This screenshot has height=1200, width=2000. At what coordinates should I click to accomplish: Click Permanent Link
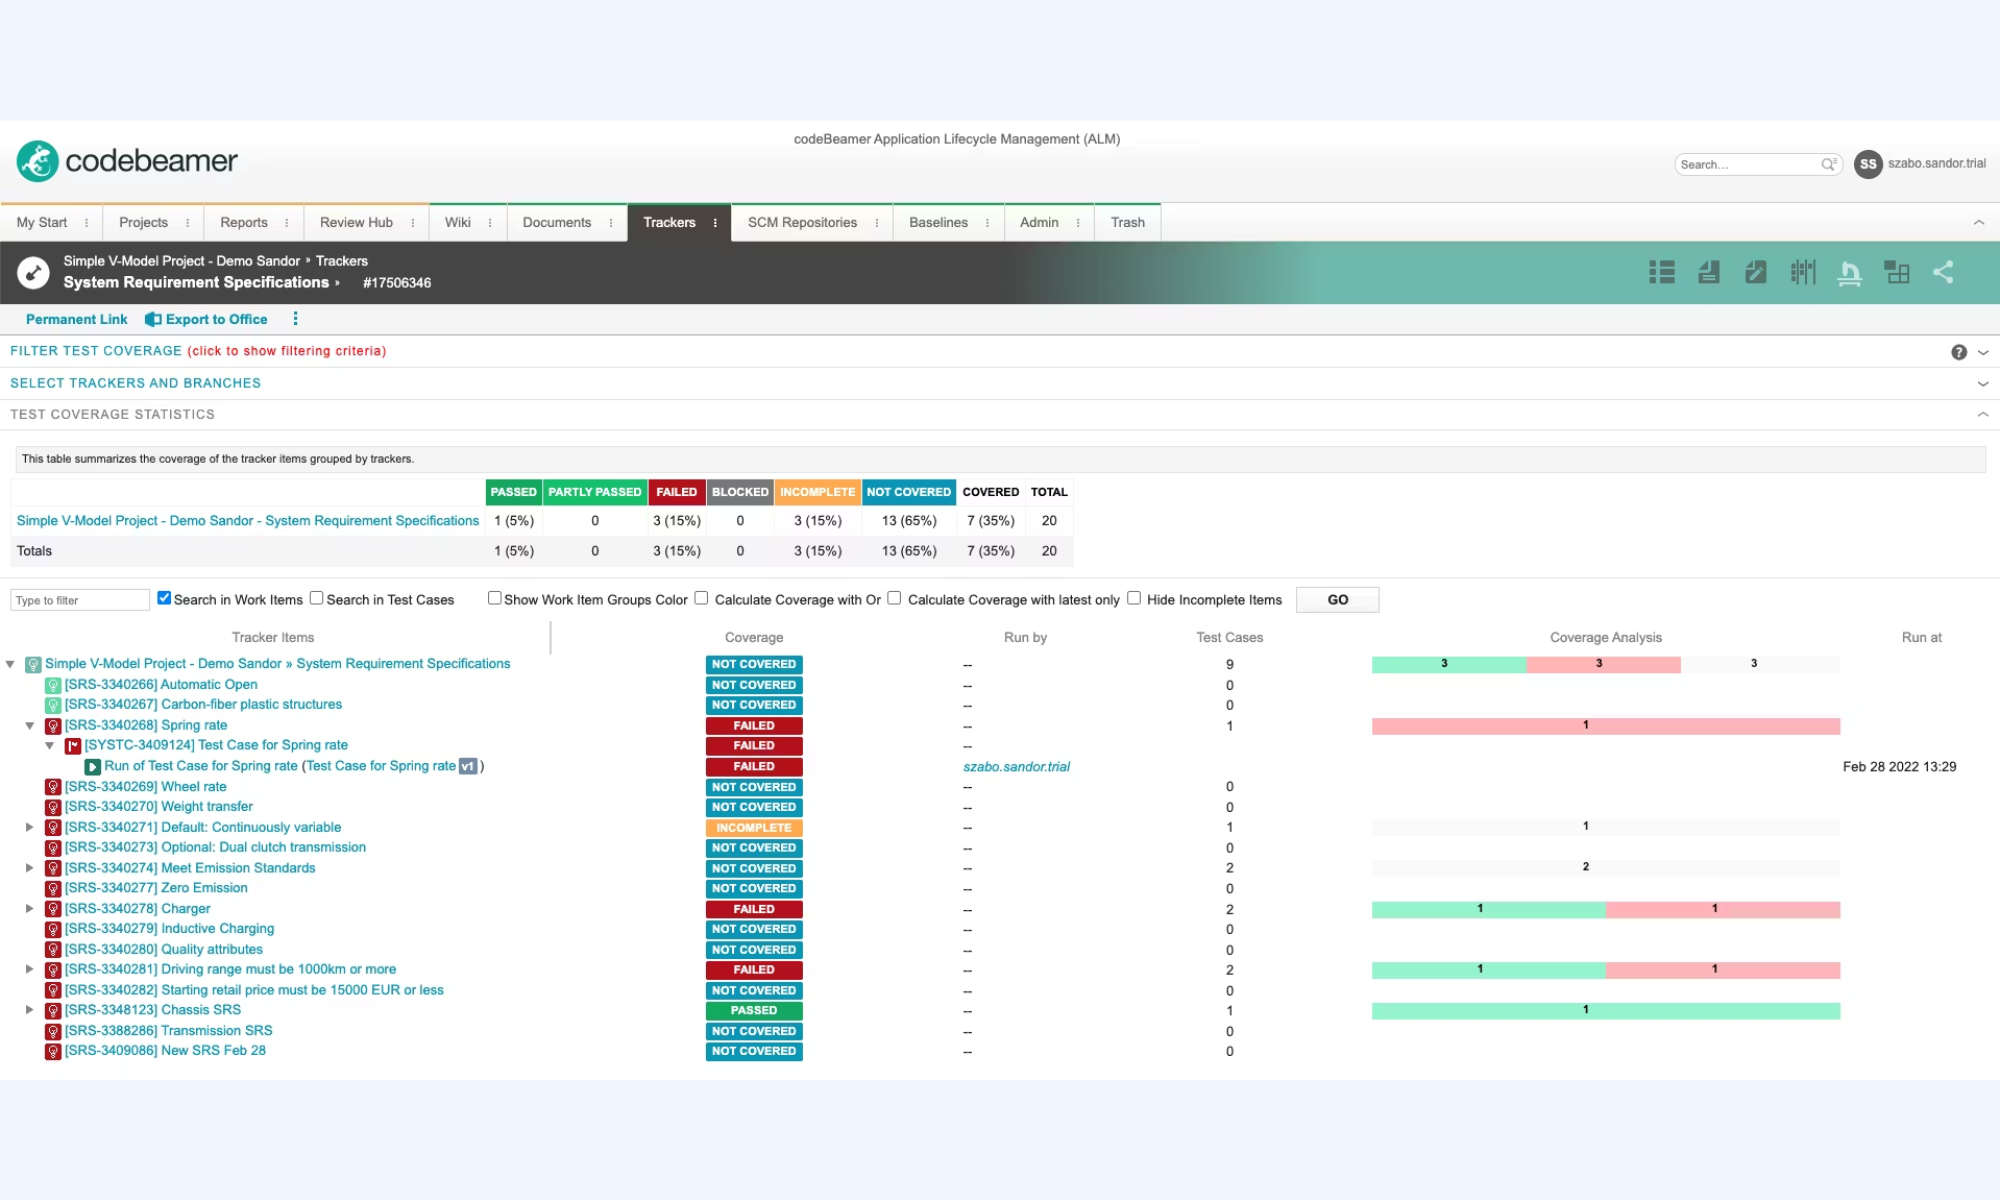coord(77,320)
